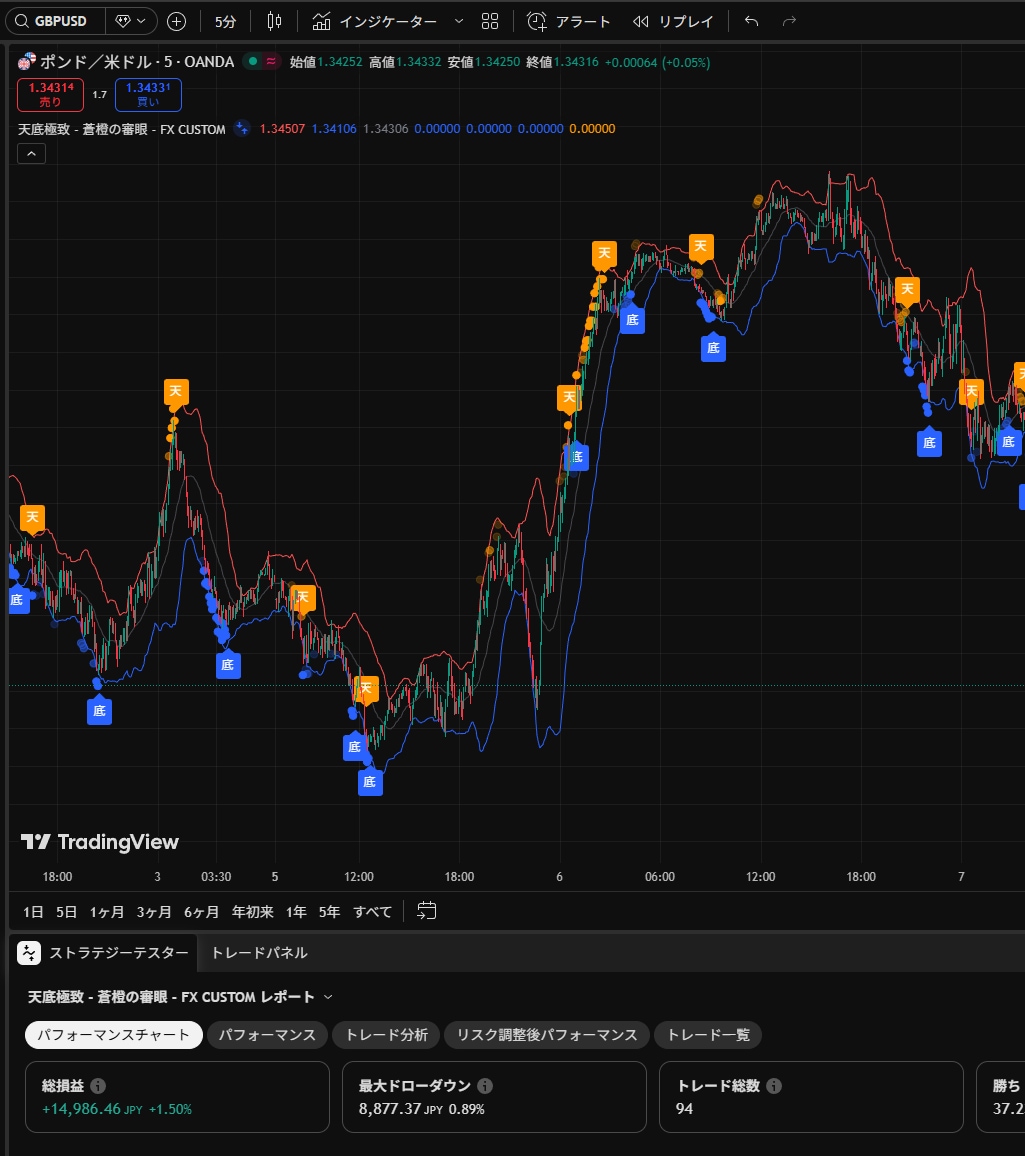This screenshot has height=1156, width=1025.
Task: Click the info icon next to トレード総数
Action: pos(774,1086)
